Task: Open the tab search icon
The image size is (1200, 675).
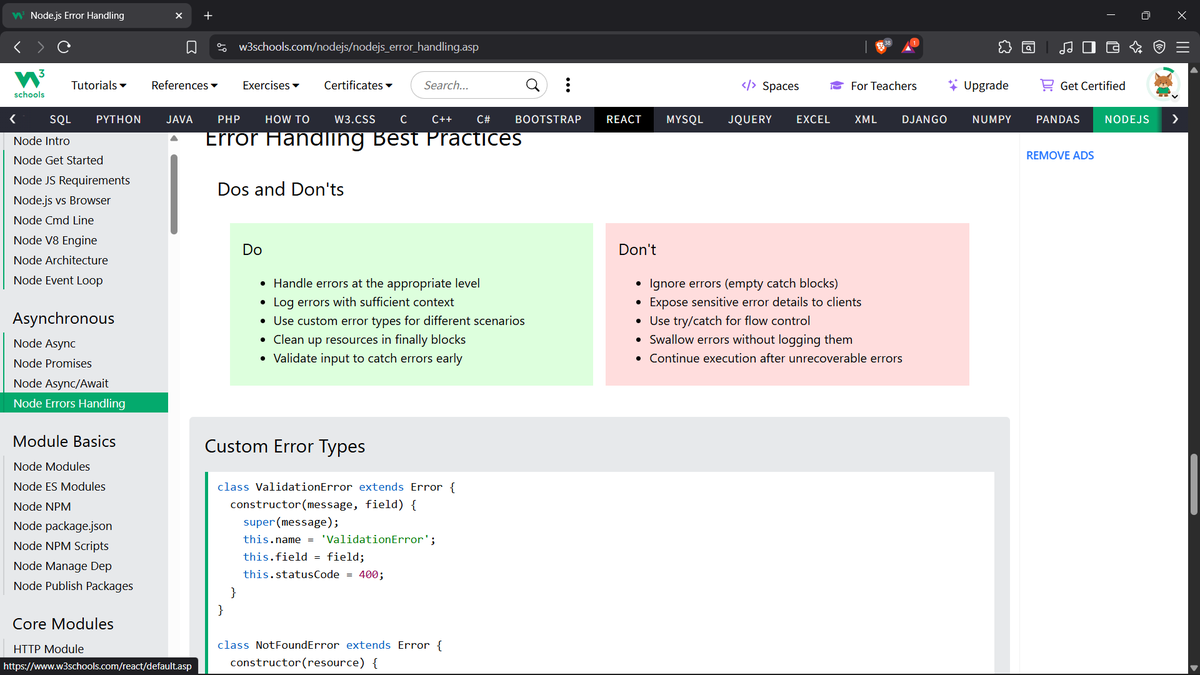Action: pyautogui.click(x=1029, y=47)
